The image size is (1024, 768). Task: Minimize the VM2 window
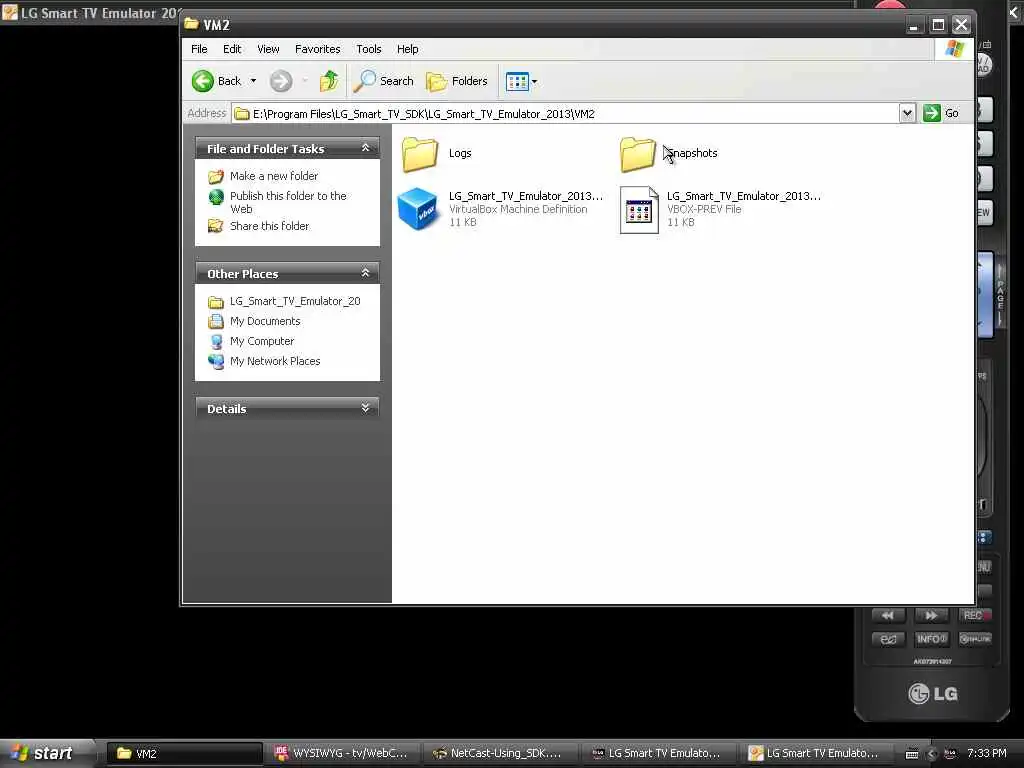click(914, 25)
